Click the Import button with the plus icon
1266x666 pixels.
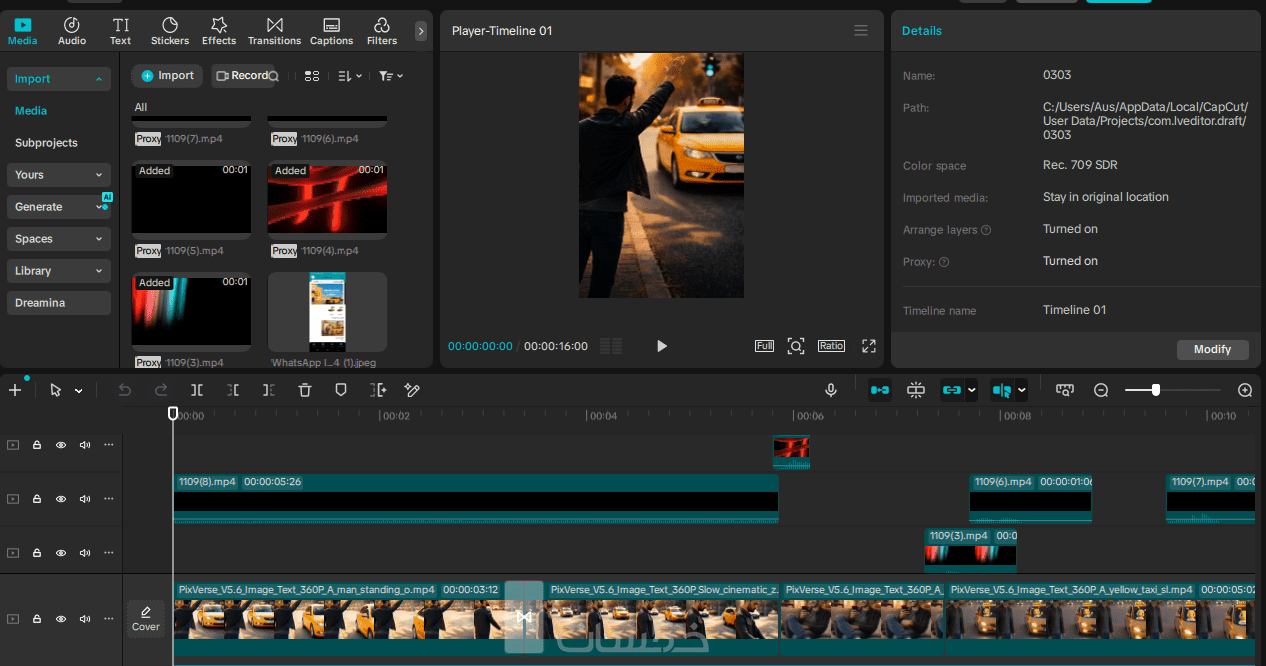[167, 76]
